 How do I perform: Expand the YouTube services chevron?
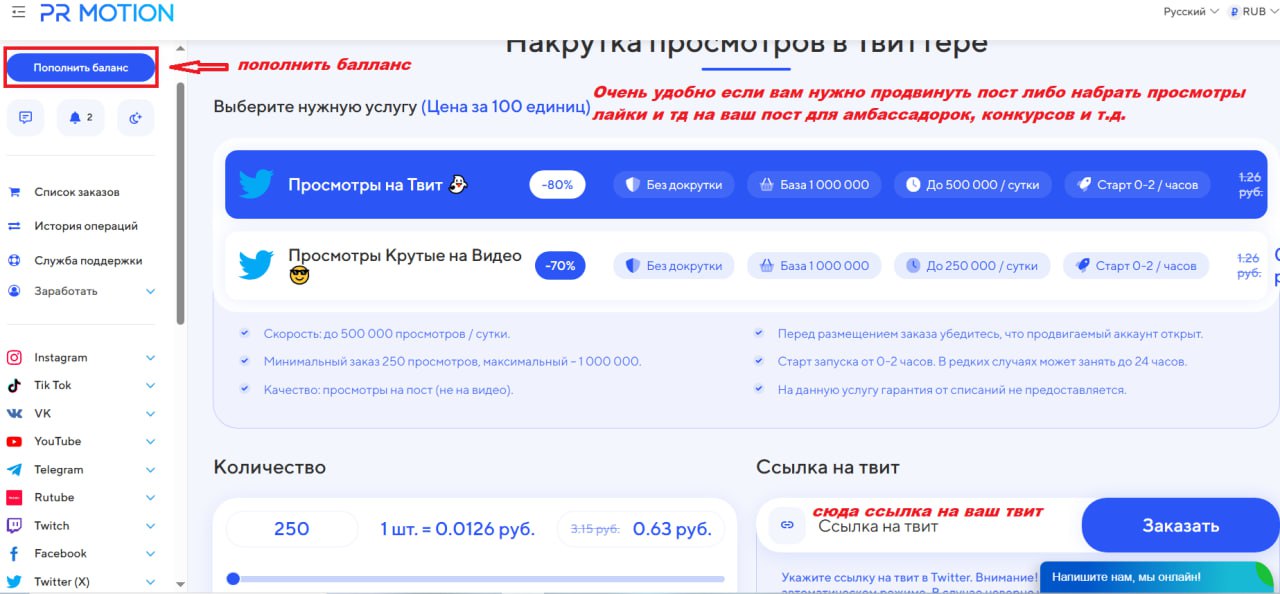[151, 441]
